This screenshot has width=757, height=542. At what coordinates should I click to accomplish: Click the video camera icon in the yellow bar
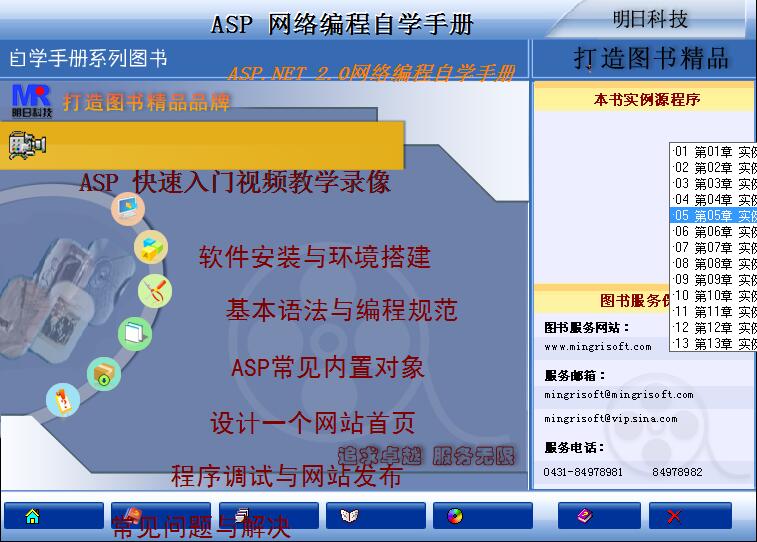pyautogui.click(x=28, y=144)
